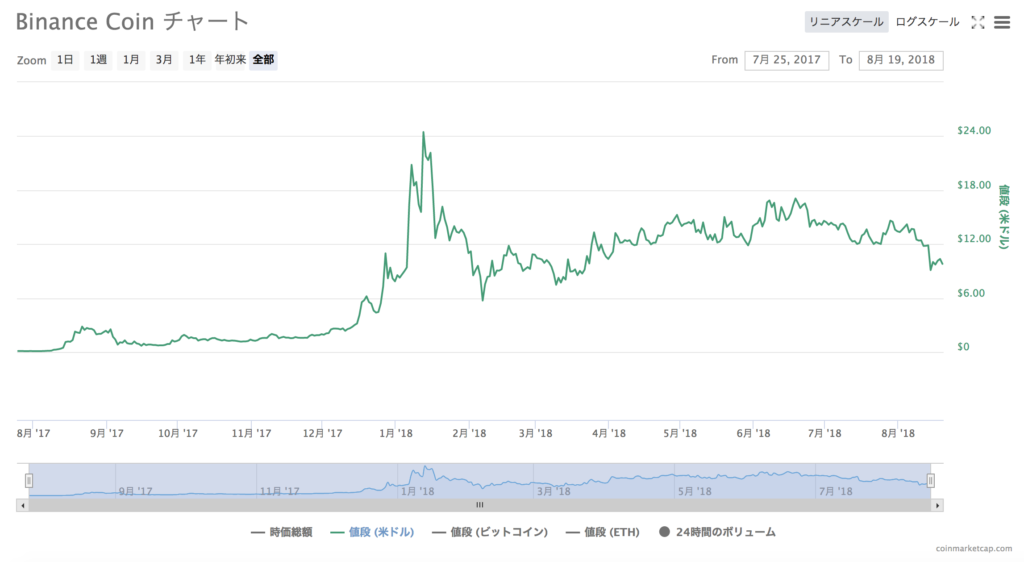Click the Binance Coin チャート title
Image resolution: width=1024 pixels, height=562 pixels.
point(132,22)
